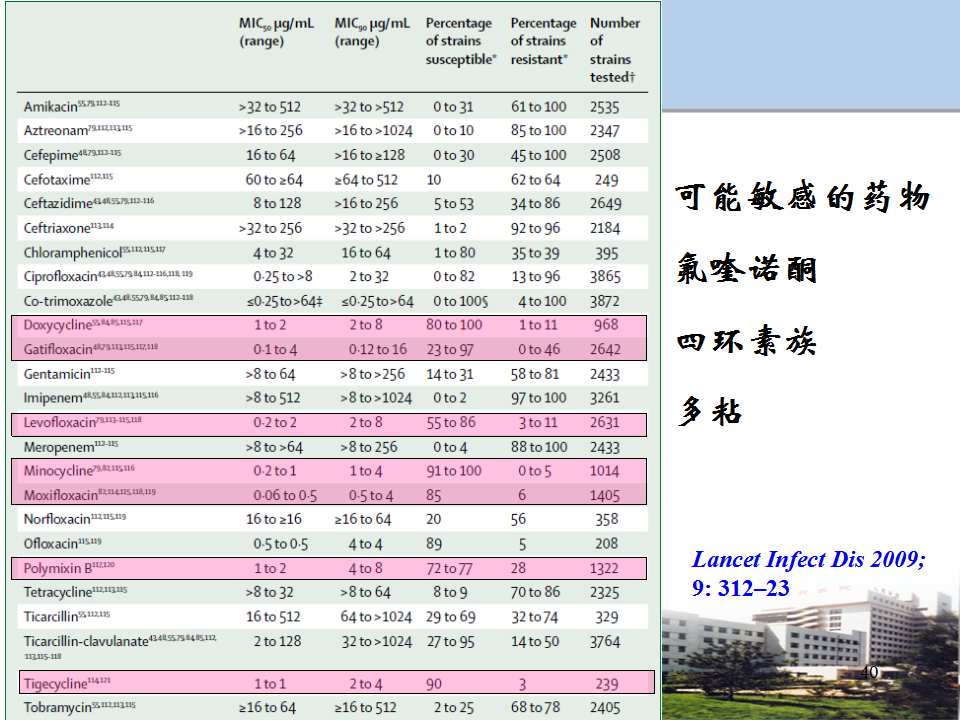Click the Norfloxacin drug name
This screenshot has width=960, height=720.
click(57, 519)
